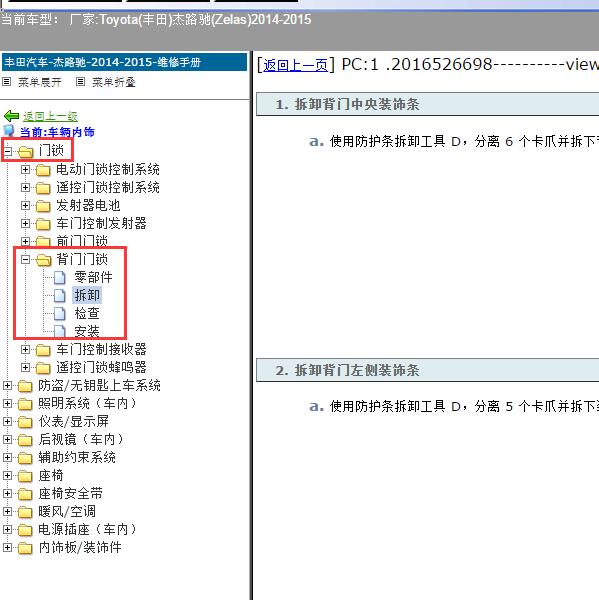This screenshot has width=599, height=600.
Task: Click the 丰田汽车-杰路驰-2014-2015-维修手册 title bar
Action: 124,62
